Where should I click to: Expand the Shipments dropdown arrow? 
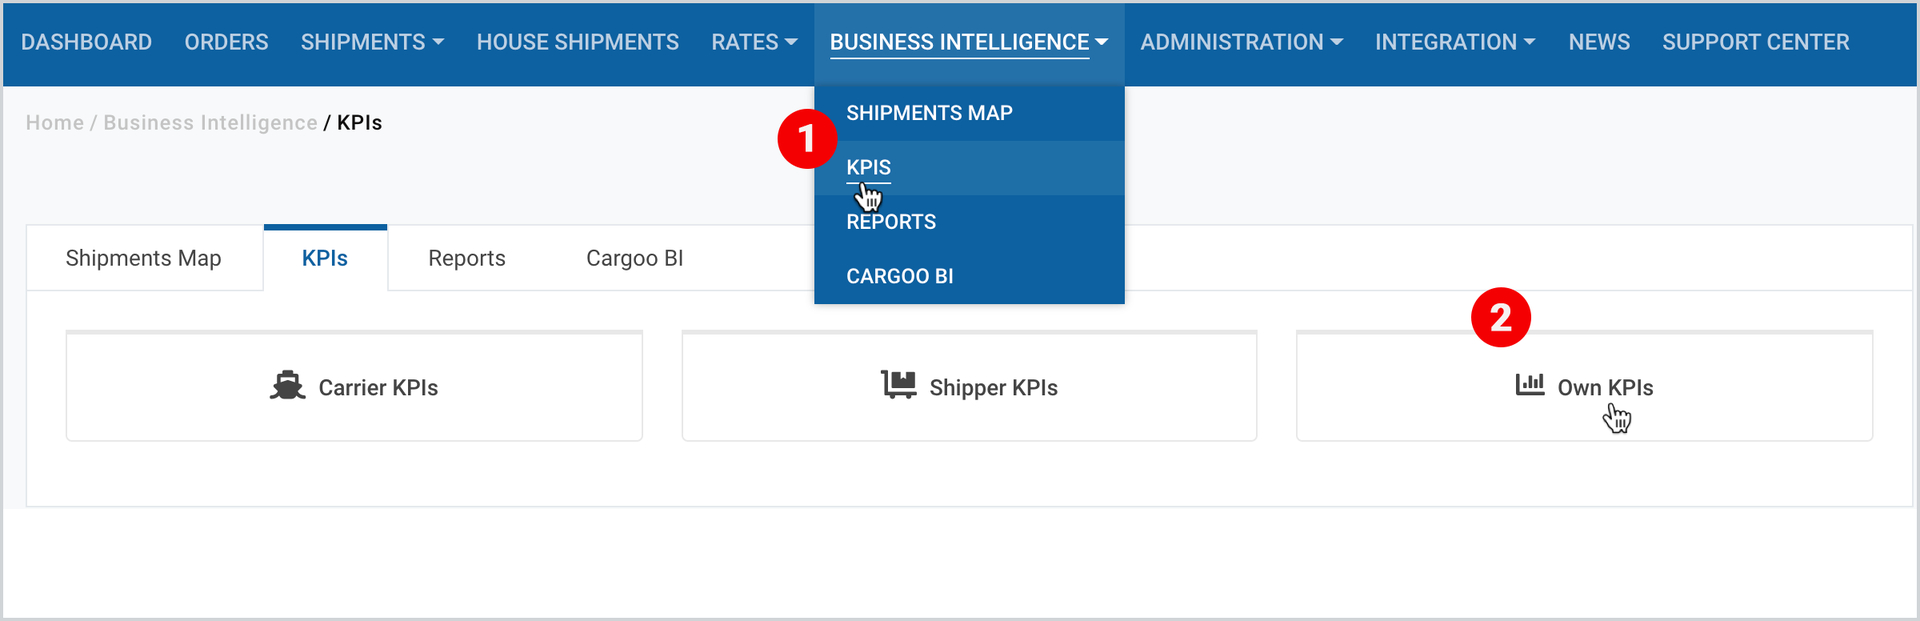pos(438,42)
